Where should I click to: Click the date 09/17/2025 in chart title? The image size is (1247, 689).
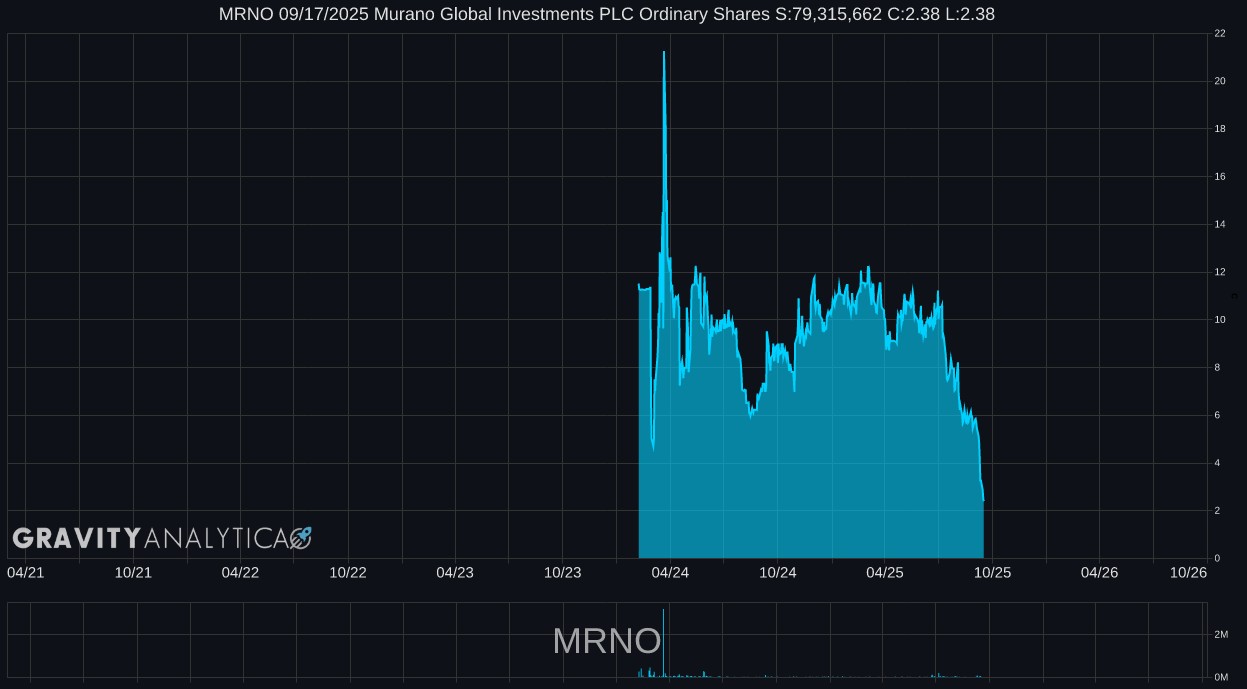pyautogui.click(x=323, y=14)
